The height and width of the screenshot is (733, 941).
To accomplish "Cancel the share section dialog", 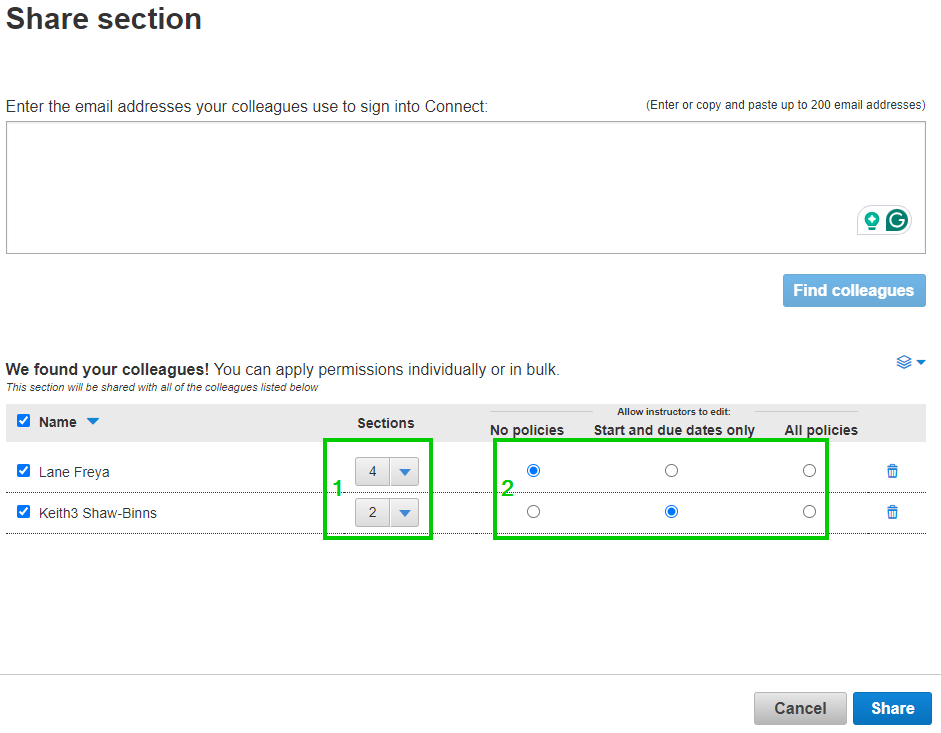I will 800,708.
